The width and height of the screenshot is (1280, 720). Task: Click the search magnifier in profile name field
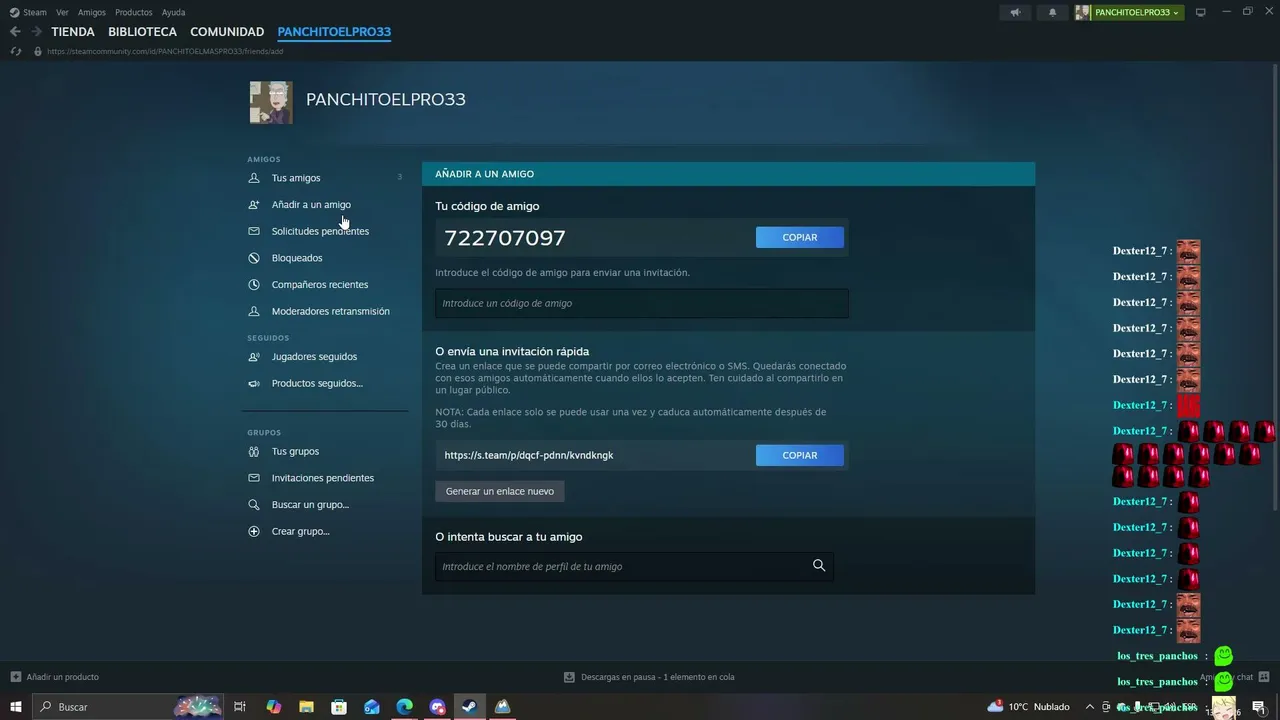click(x=819, y=566)
